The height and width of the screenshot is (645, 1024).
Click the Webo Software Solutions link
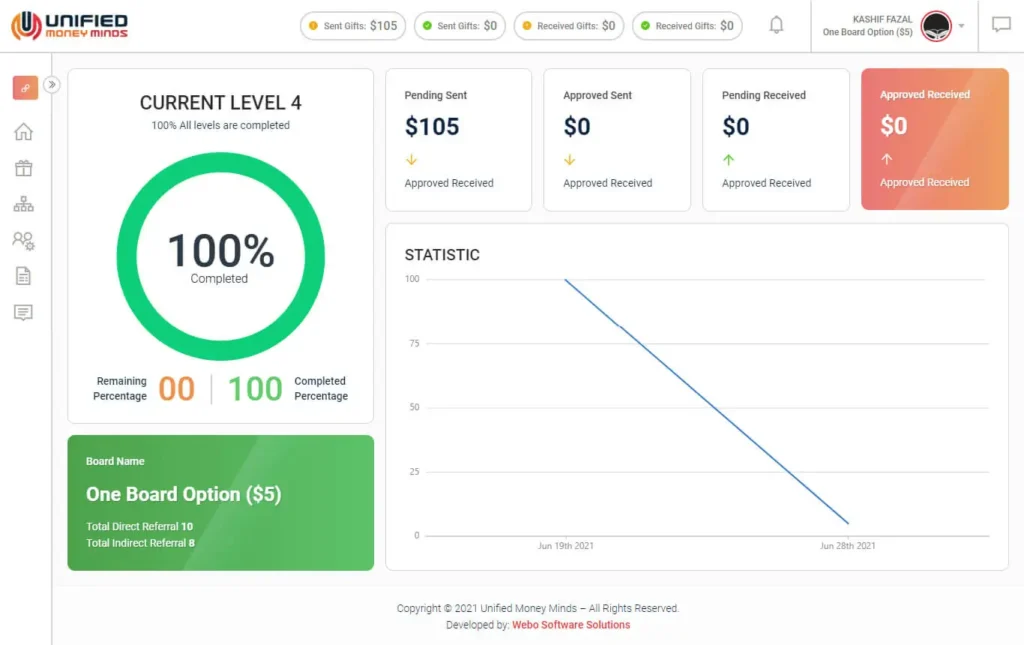571,625
